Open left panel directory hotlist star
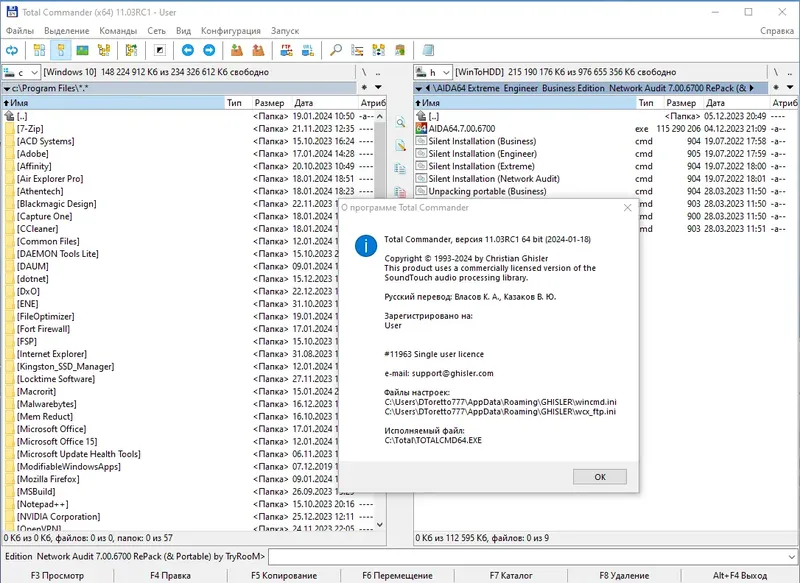800x583 pixels. 364,88
